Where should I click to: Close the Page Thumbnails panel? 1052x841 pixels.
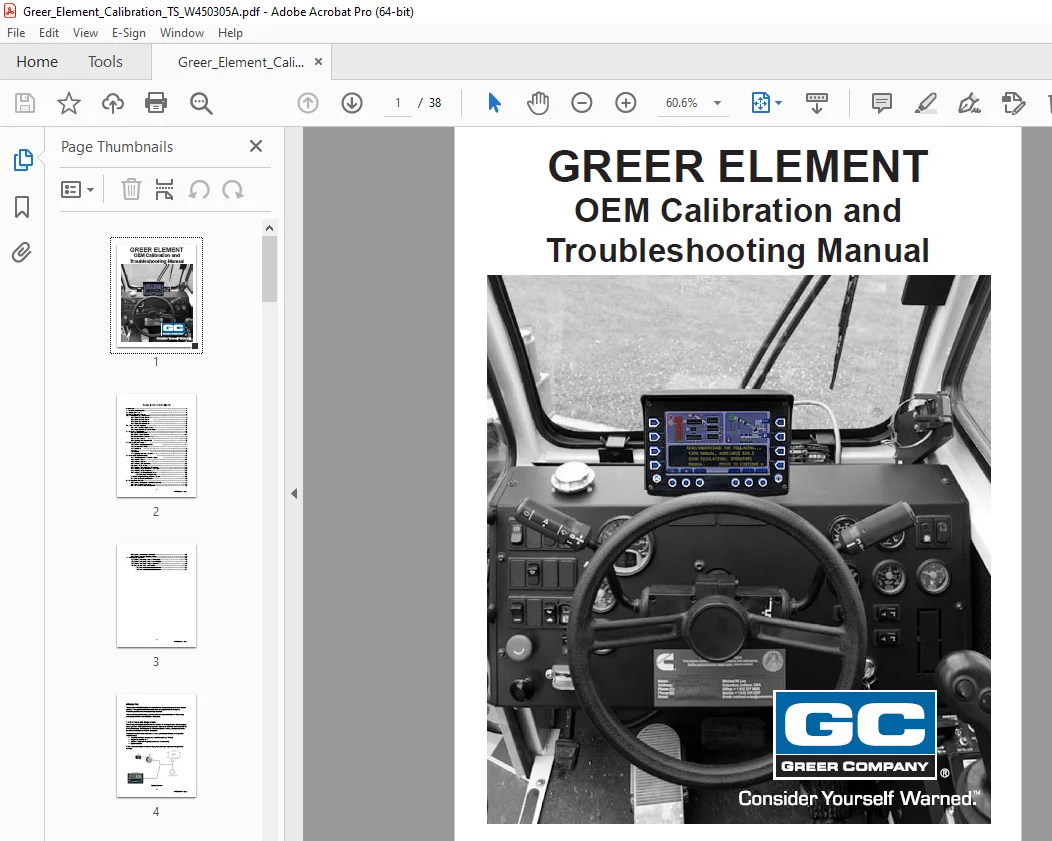[x=256, y=146]
